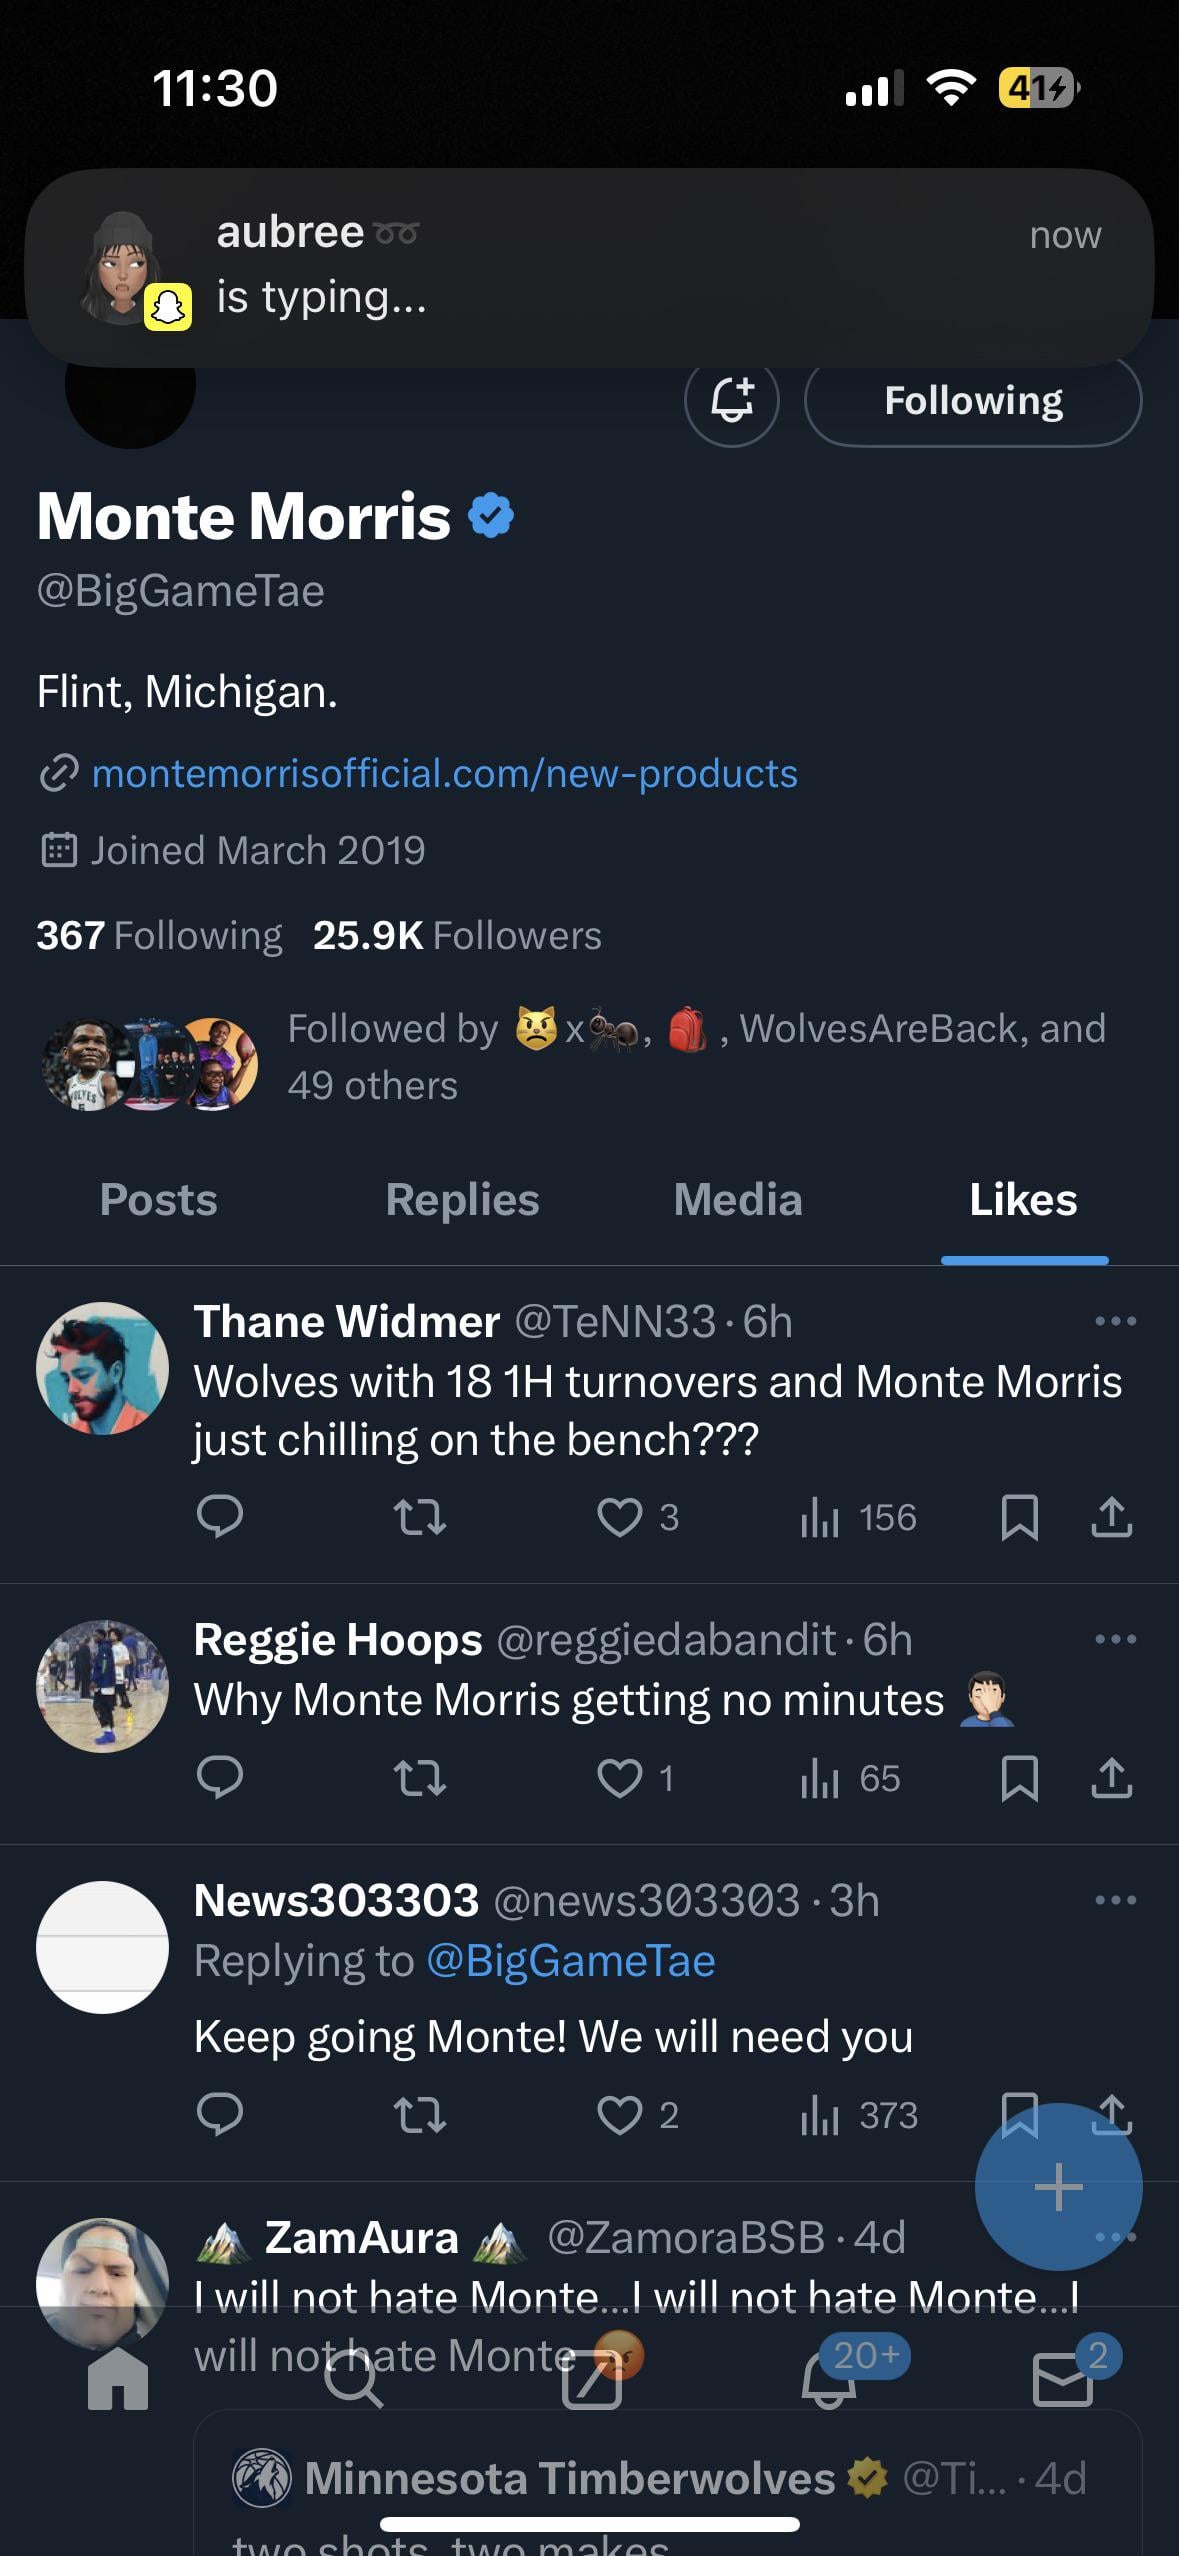Tap the notification bell subscribe icon
This screenshot has width=1179, height=2556.
pos(731,400)
